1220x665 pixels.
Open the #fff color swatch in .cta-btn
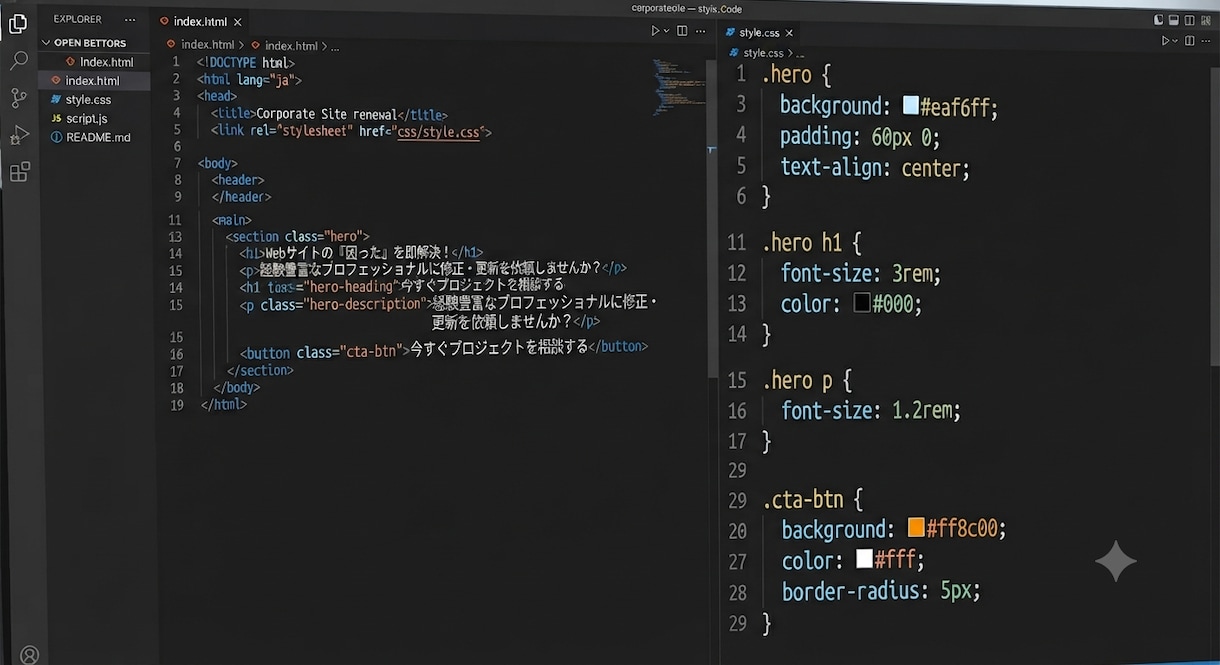(x=864, y=558)
